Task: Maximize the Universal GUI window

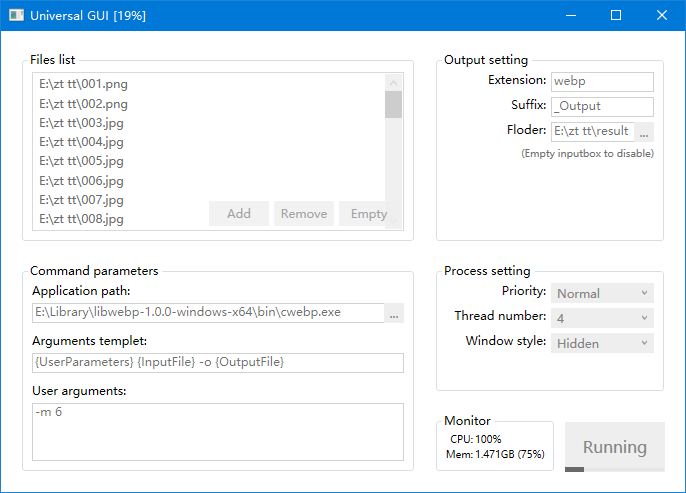Action: (616, 15)
